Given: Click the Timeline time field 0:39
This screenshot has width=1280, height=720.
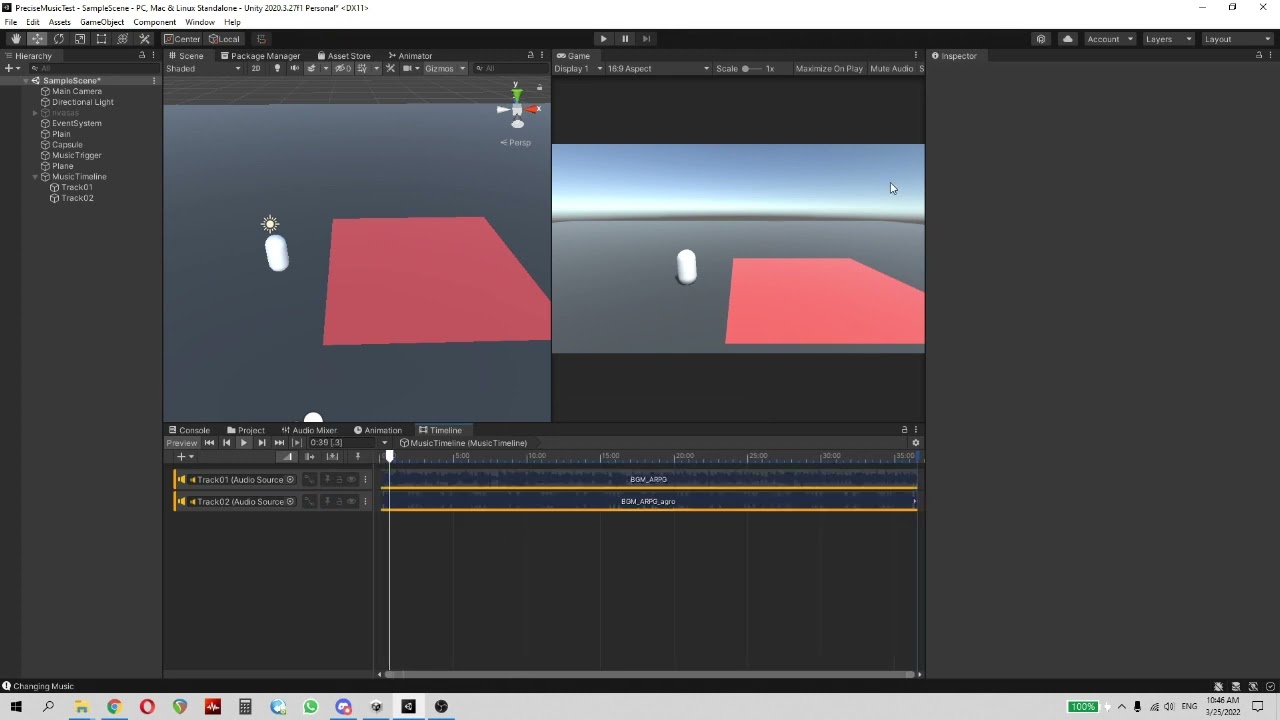Looking at the screenshot, I should (341, 443).
